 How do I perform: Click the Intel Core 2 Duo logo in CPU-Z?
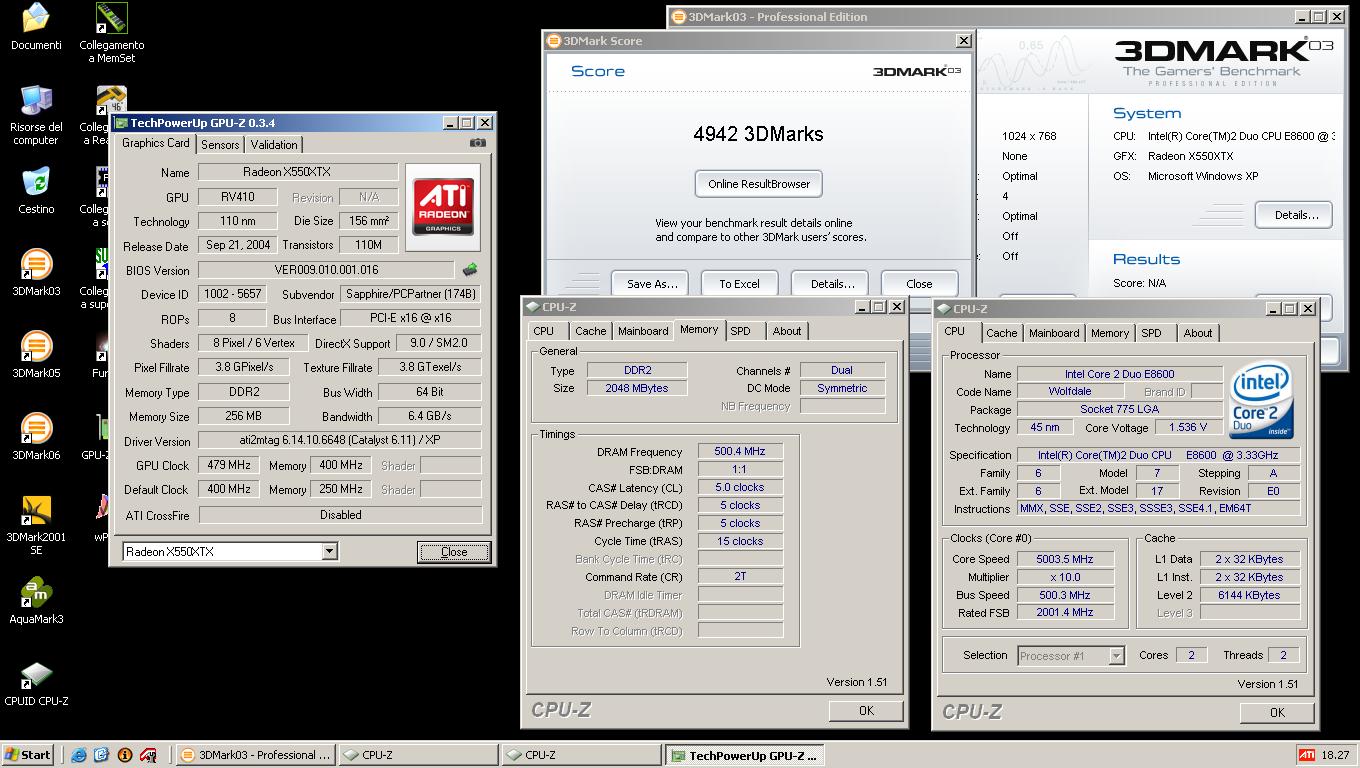[x=1262, y=400]
